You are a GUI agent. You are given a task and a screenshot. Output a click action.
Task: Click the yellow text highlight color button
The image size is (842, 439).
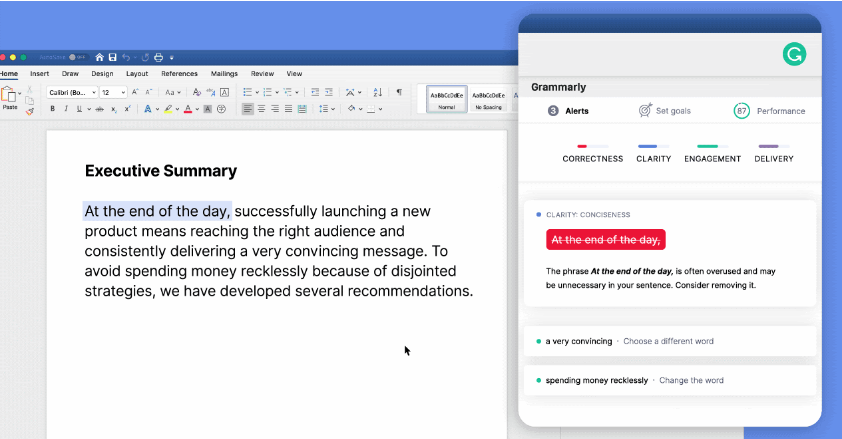coord(169,109)
